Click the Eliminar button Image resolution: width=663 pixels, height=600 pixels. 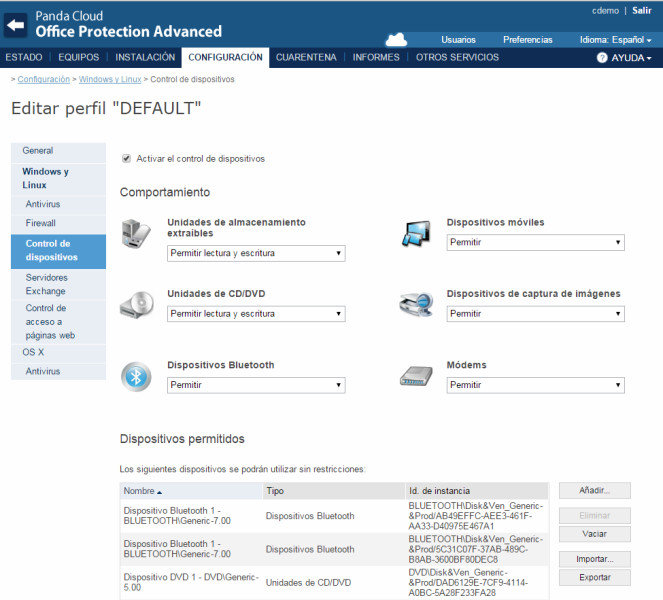click(x=595, y=515)
